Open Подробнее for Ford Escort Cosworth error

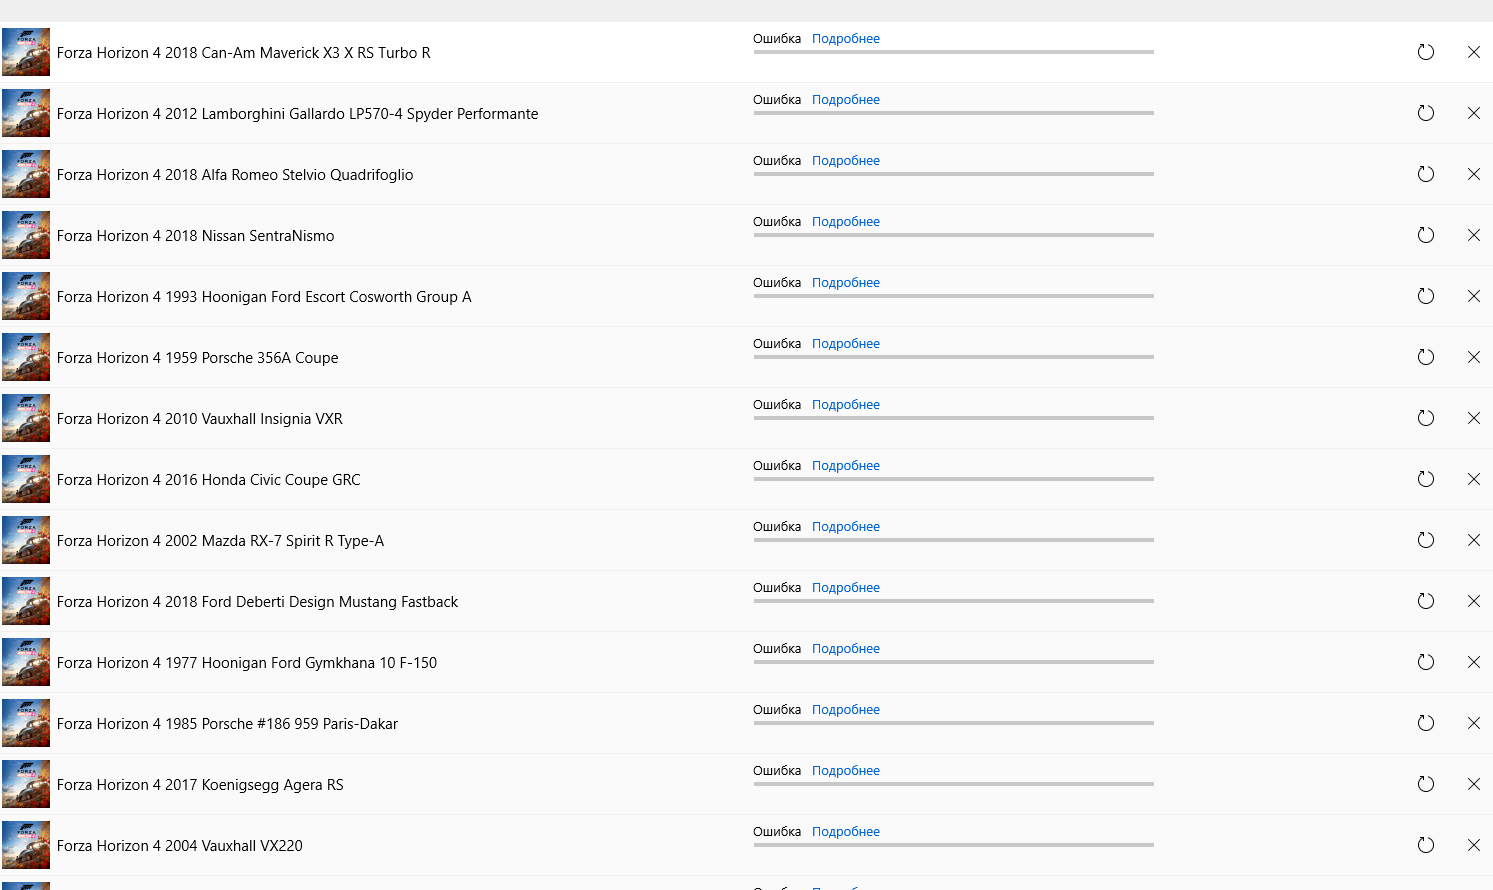pos(846,283)
